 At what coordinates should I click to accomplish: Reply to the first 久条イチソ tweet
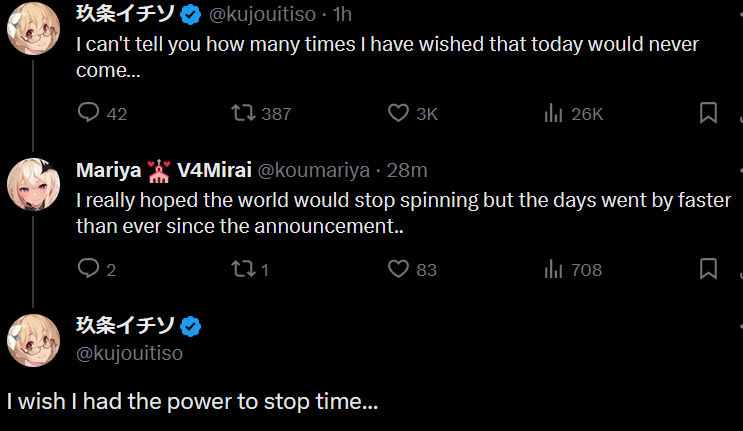point(89,113)
